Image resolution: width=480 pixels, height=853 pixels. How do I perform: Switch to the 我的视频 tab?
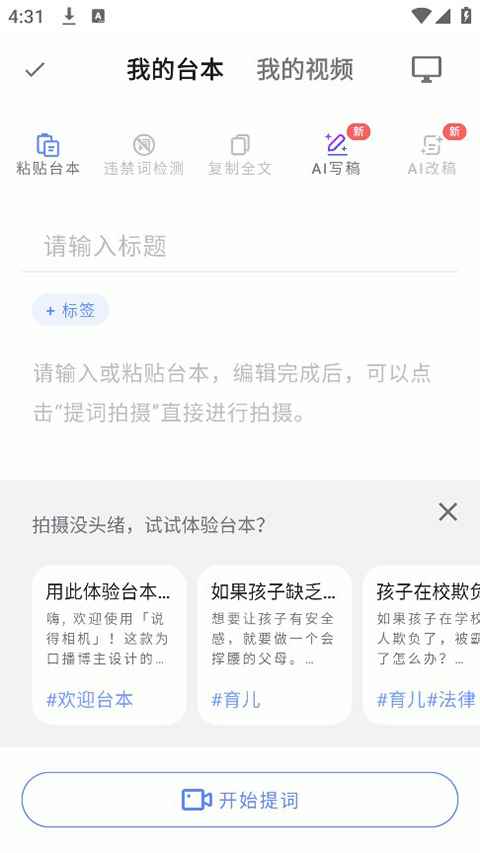(305, 70)
